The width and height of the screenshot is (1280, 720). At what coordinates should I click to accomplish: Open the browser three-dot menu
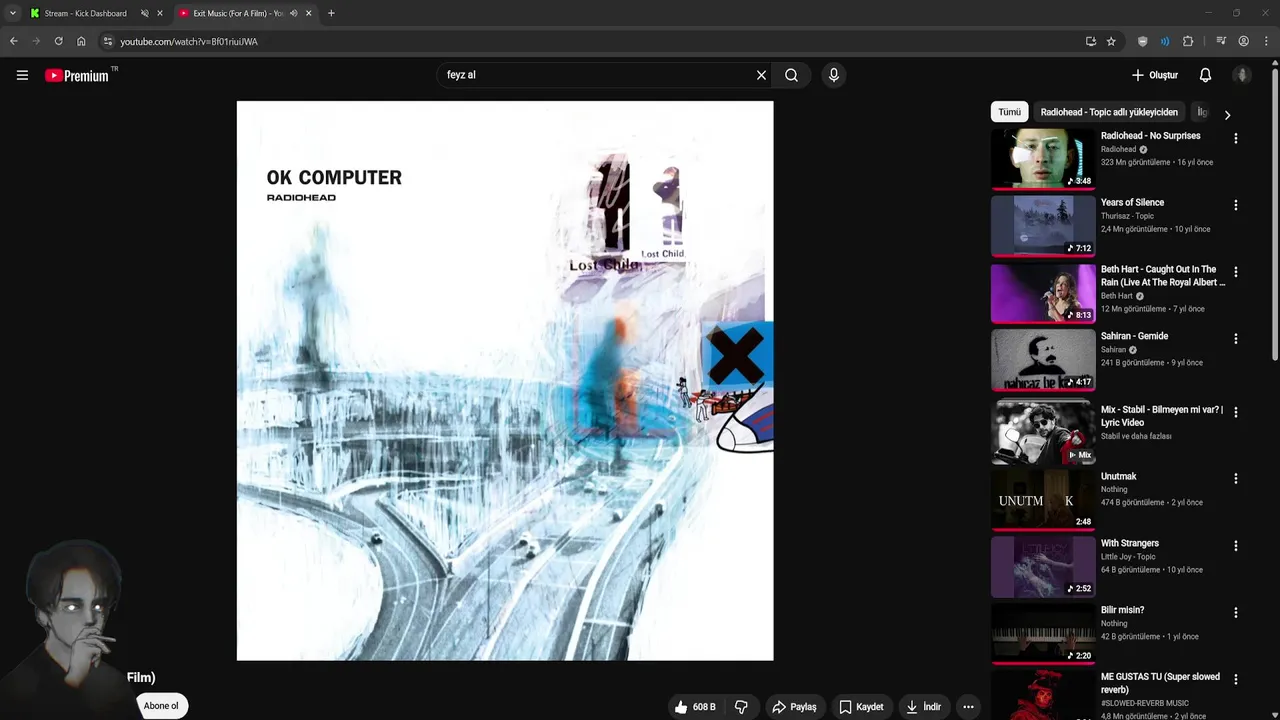pyautogui.click(x=1266, y=41)
